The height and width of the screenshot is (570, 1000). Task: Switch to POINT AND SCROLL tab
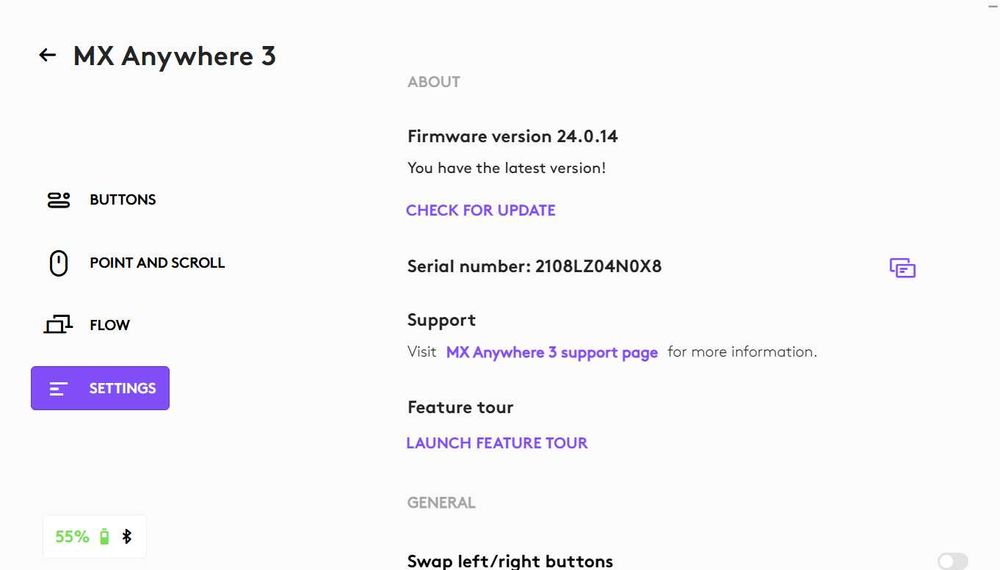click(157, 263)
